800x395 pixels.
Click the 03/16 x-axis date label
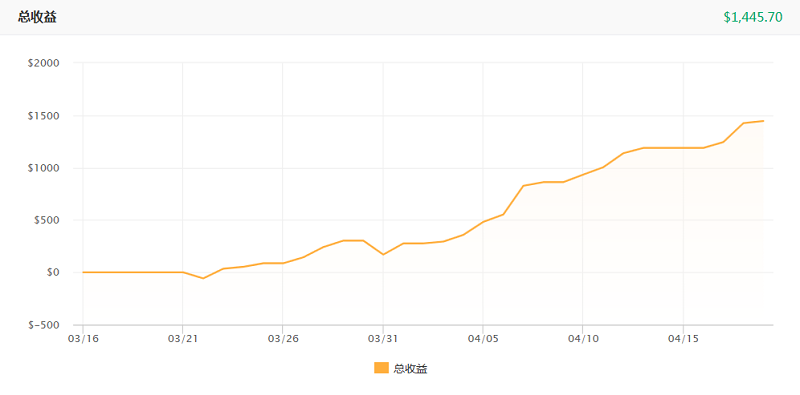[x=82, y=338]
